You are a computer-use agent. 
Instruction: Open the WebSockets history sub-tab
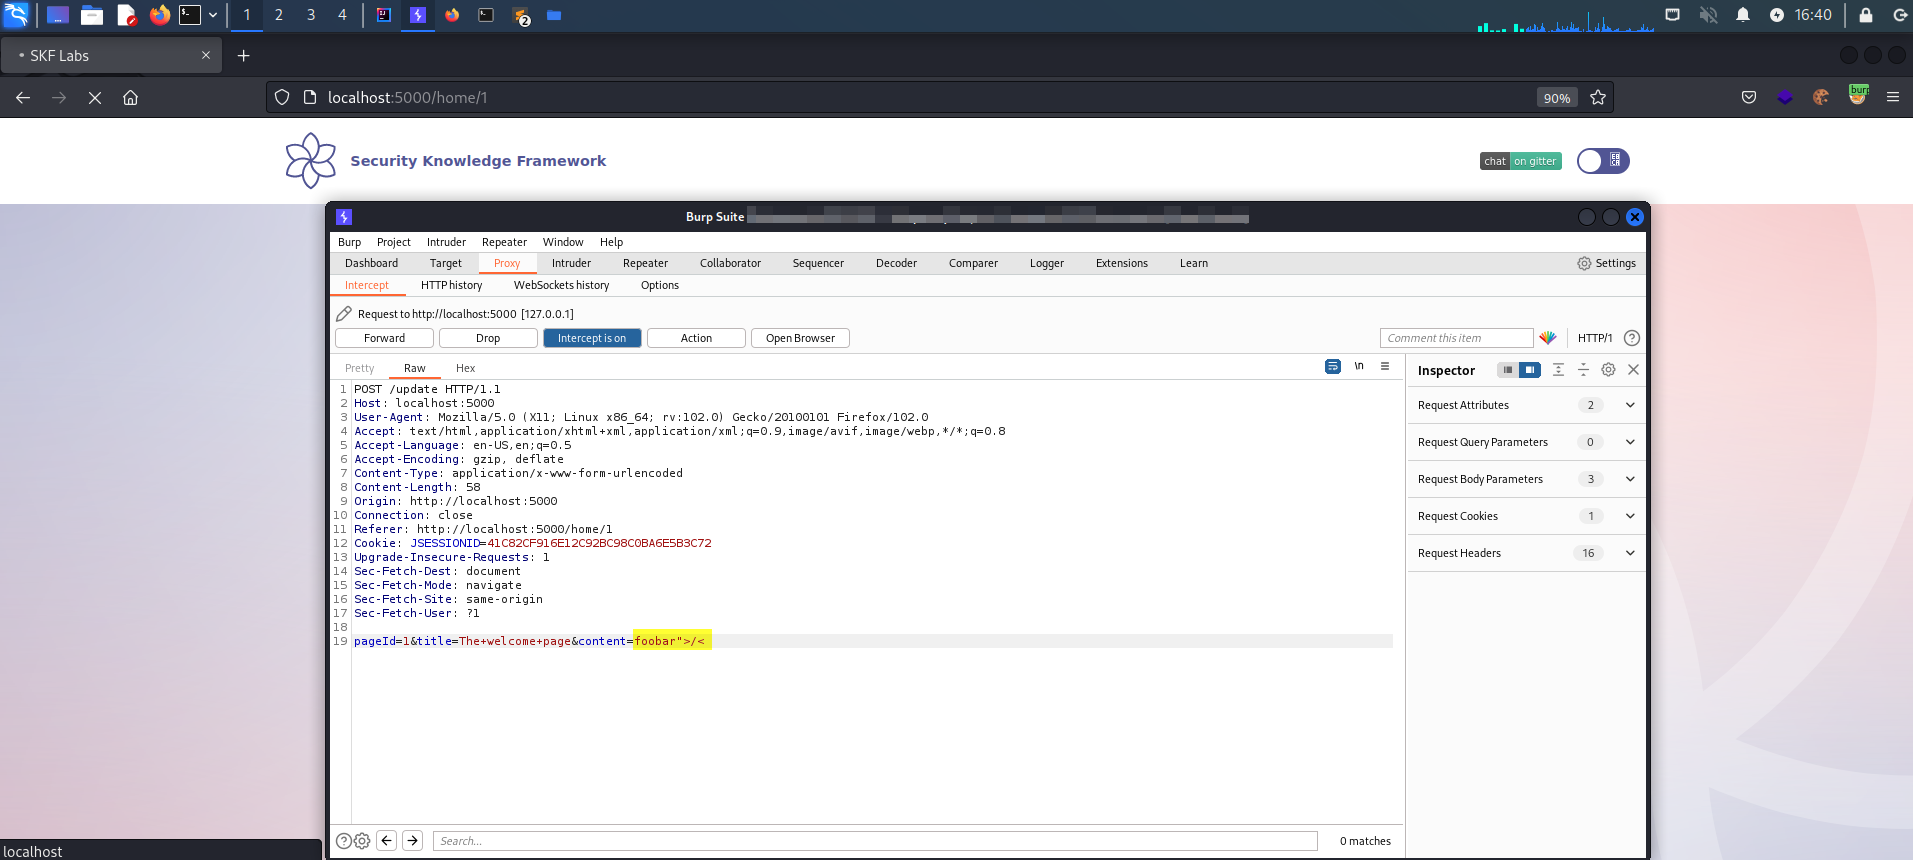pyautogui.click(x=561, y=285)
